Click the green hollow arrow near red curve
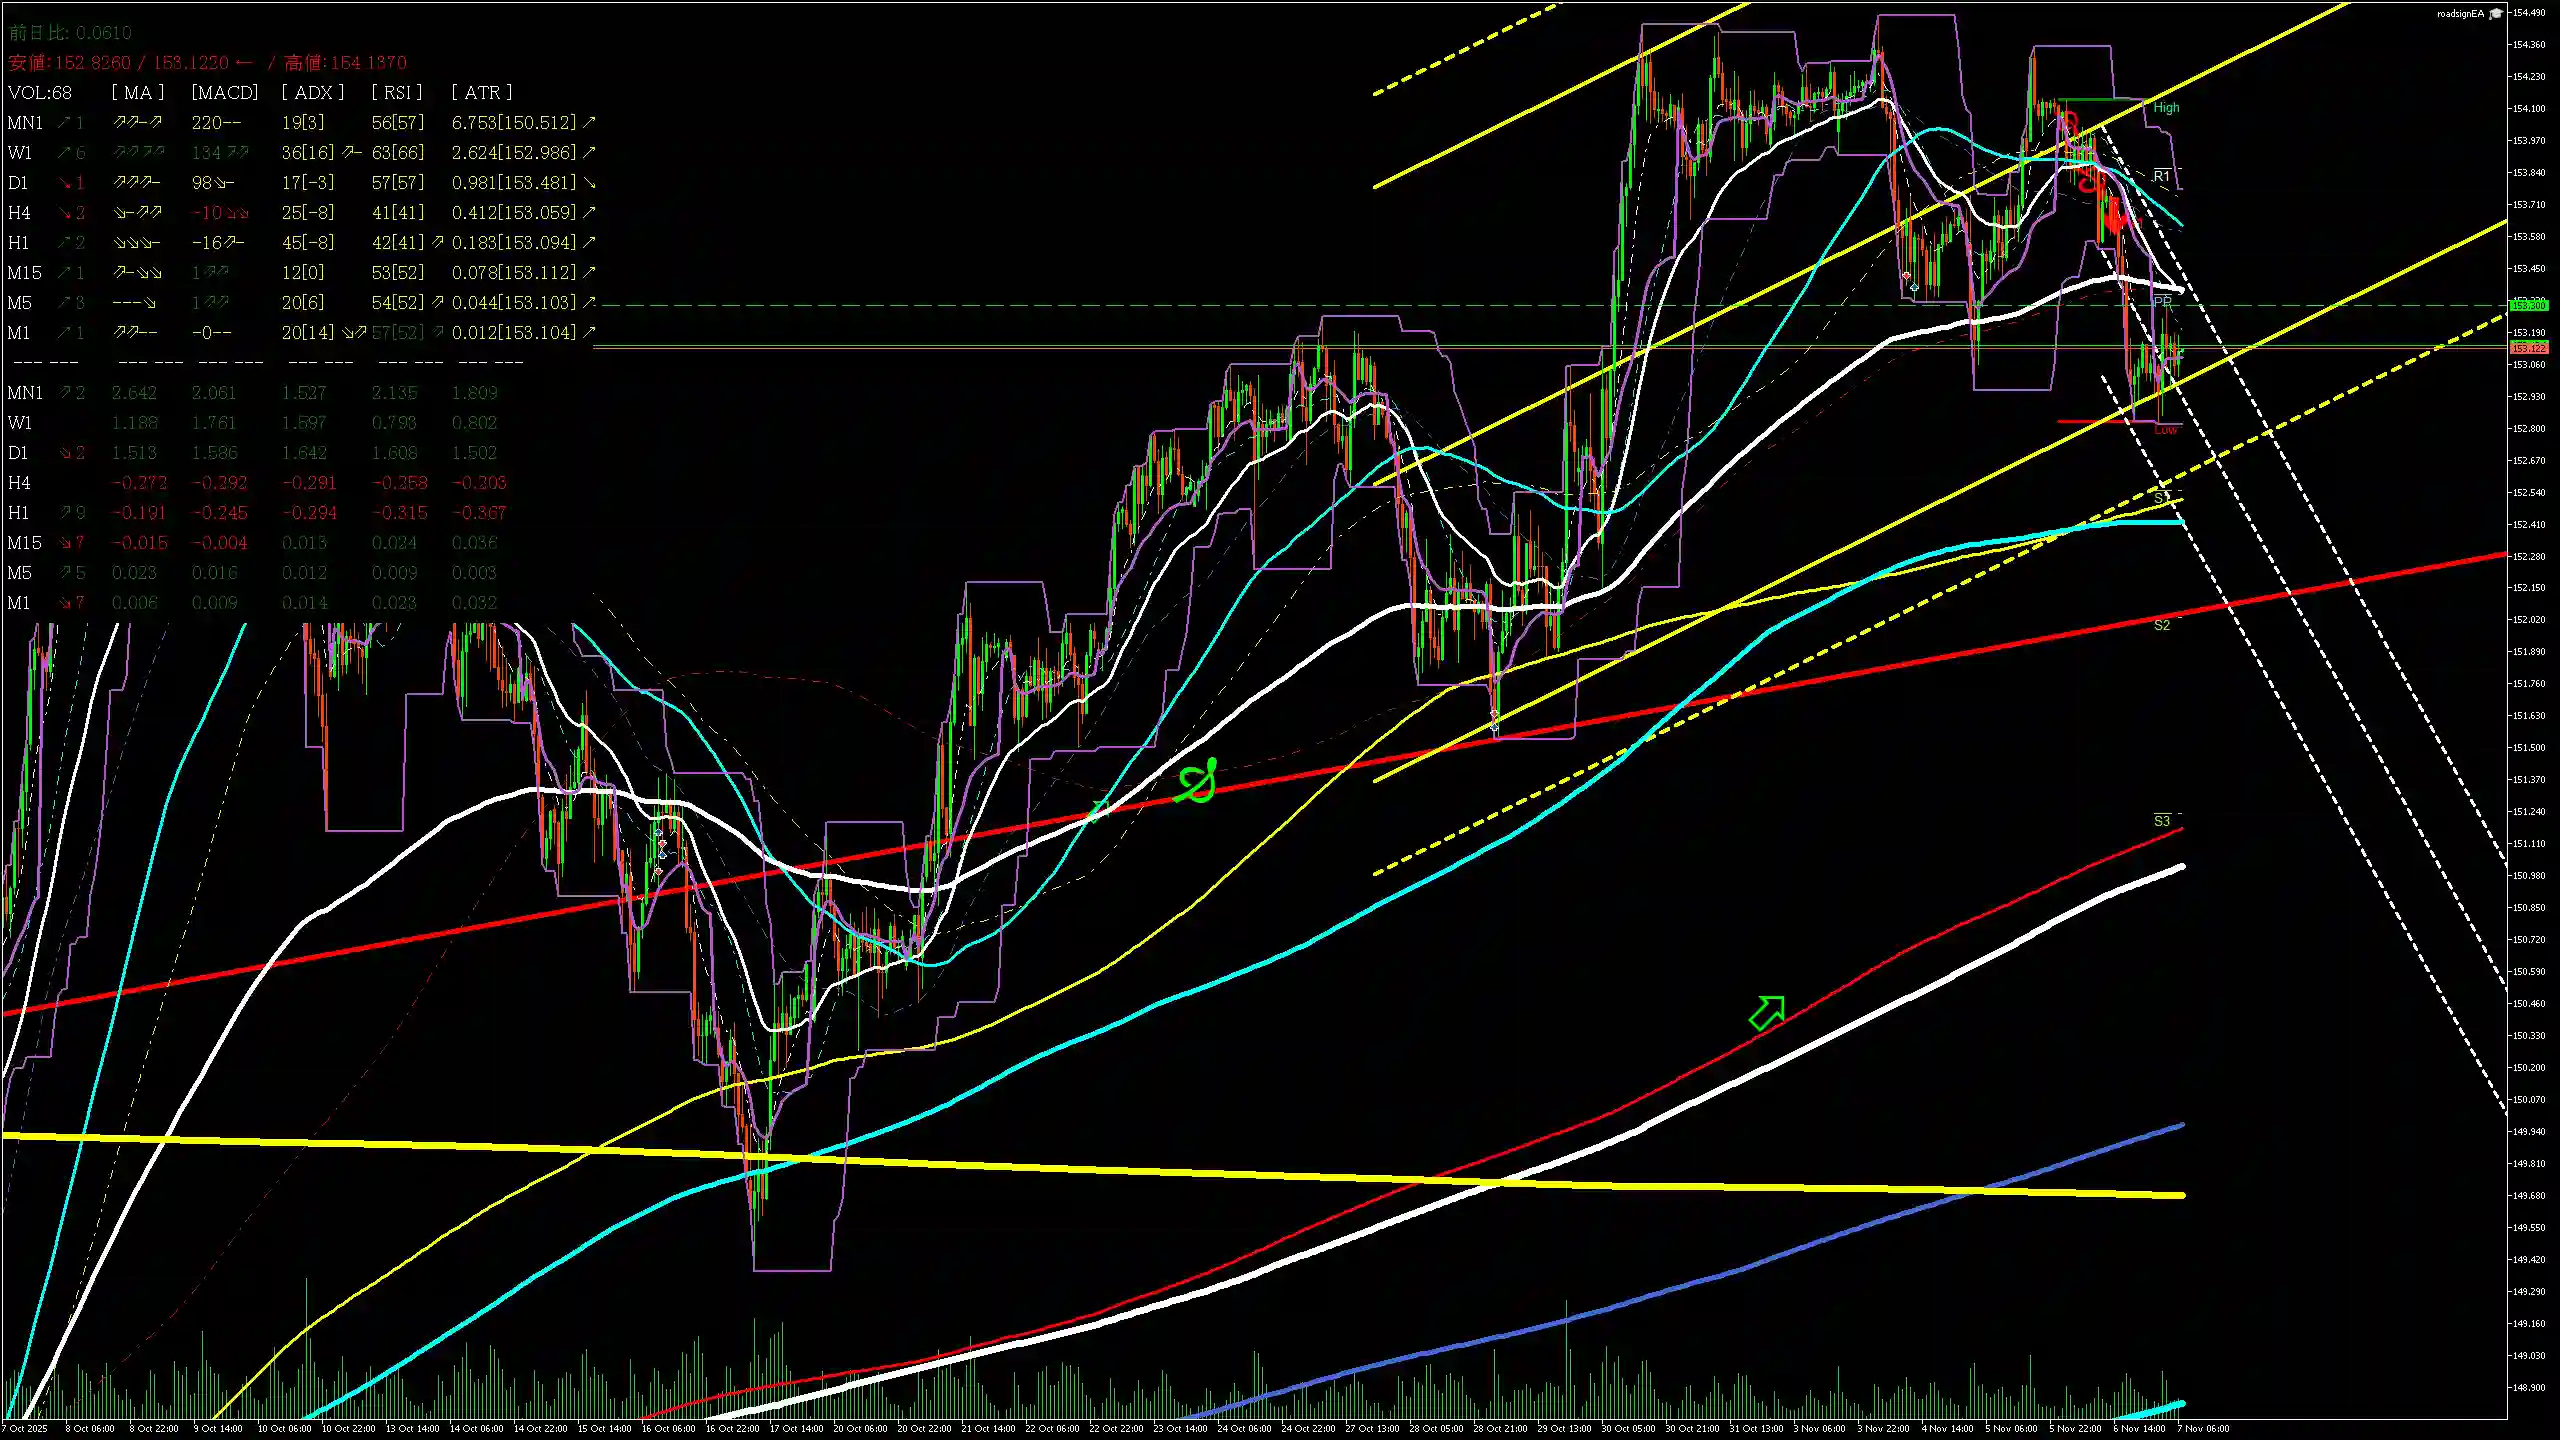Screen dimensions: 2560x1440 1767,1012
